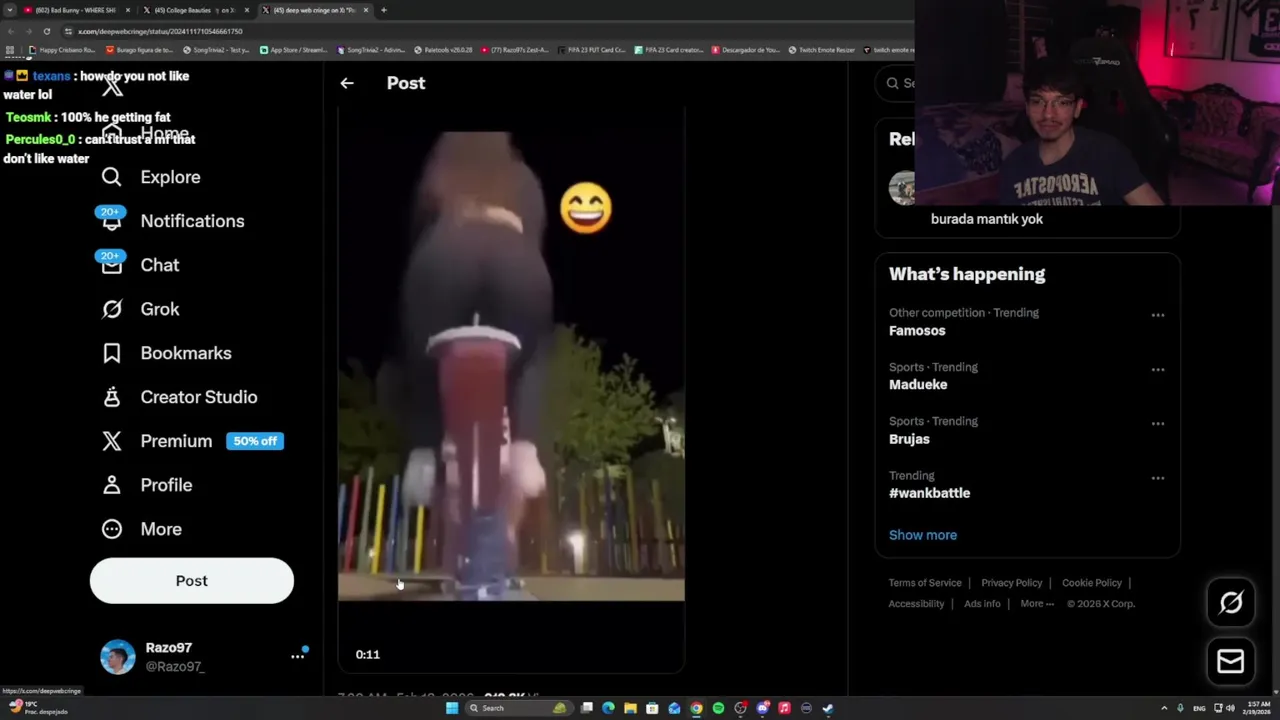Open options for #wankbattle trend
The width and height of the screenshot is (1280, 720).
[1158, 478]
